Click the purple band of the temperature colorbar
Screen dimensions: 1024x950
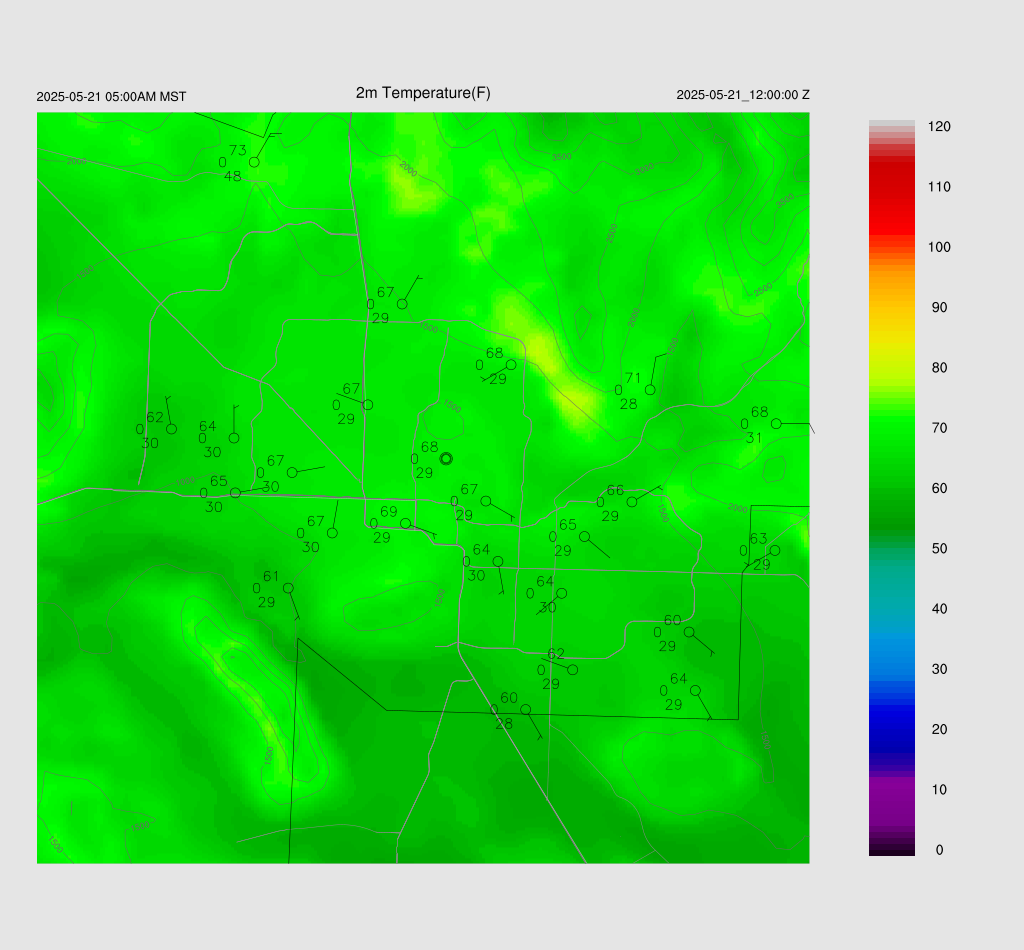(x=891, y=802)
